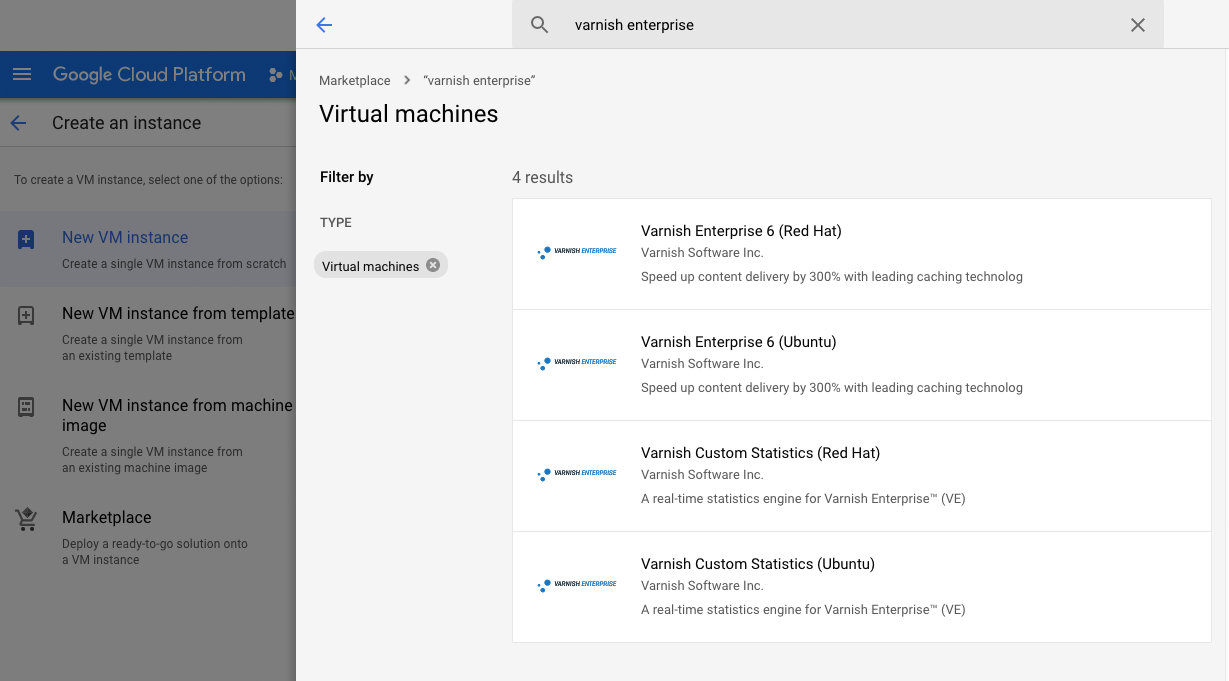Click the back arrow above the instance options

click(x=18, y=122)
